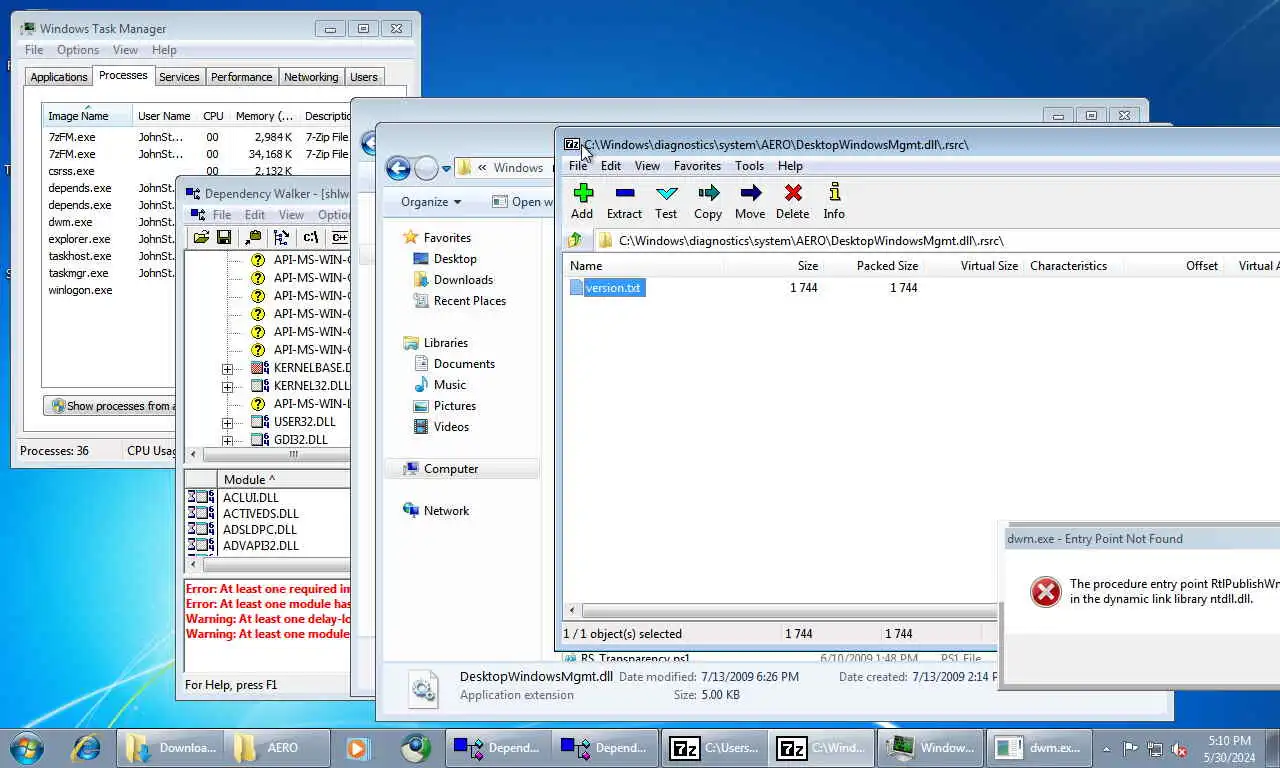Viewport: 1280px width, 768px height.
Task: Switch to Services tab in Task Manager
Action: [179, 77]
